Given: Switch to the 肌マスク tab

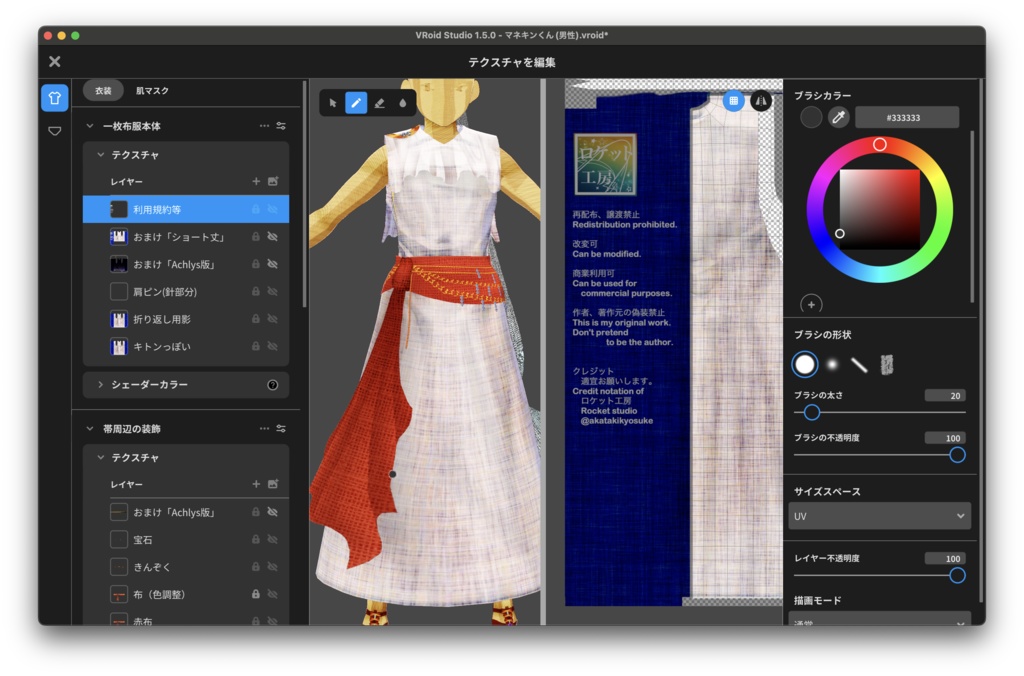Looking at the screenshot, I should (152, 91).
